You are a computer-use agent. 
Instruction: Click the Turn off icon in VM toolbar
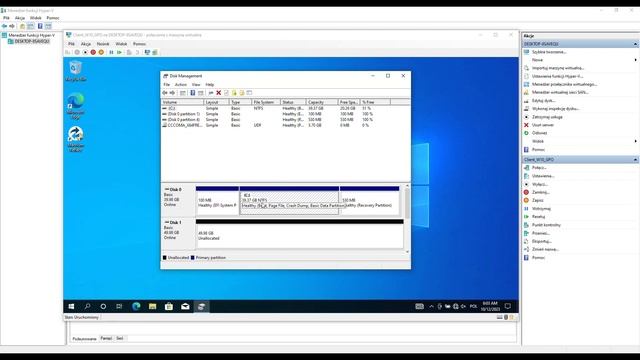(85, 52)
